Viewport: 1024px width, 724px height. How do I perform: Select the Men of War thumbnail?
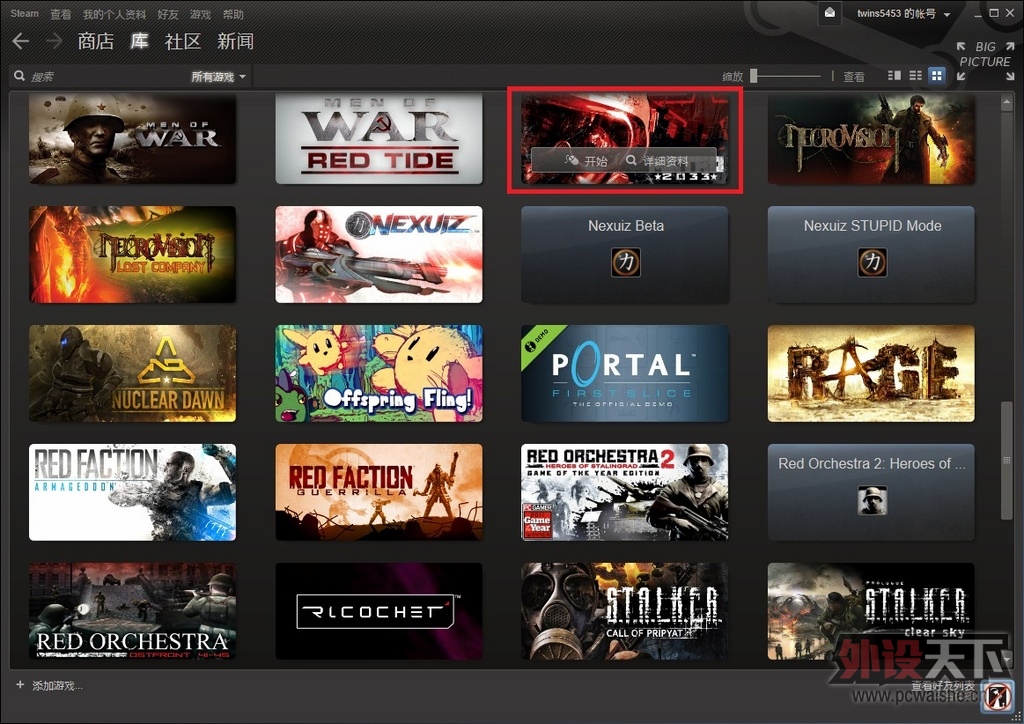[x=133, y=138]
